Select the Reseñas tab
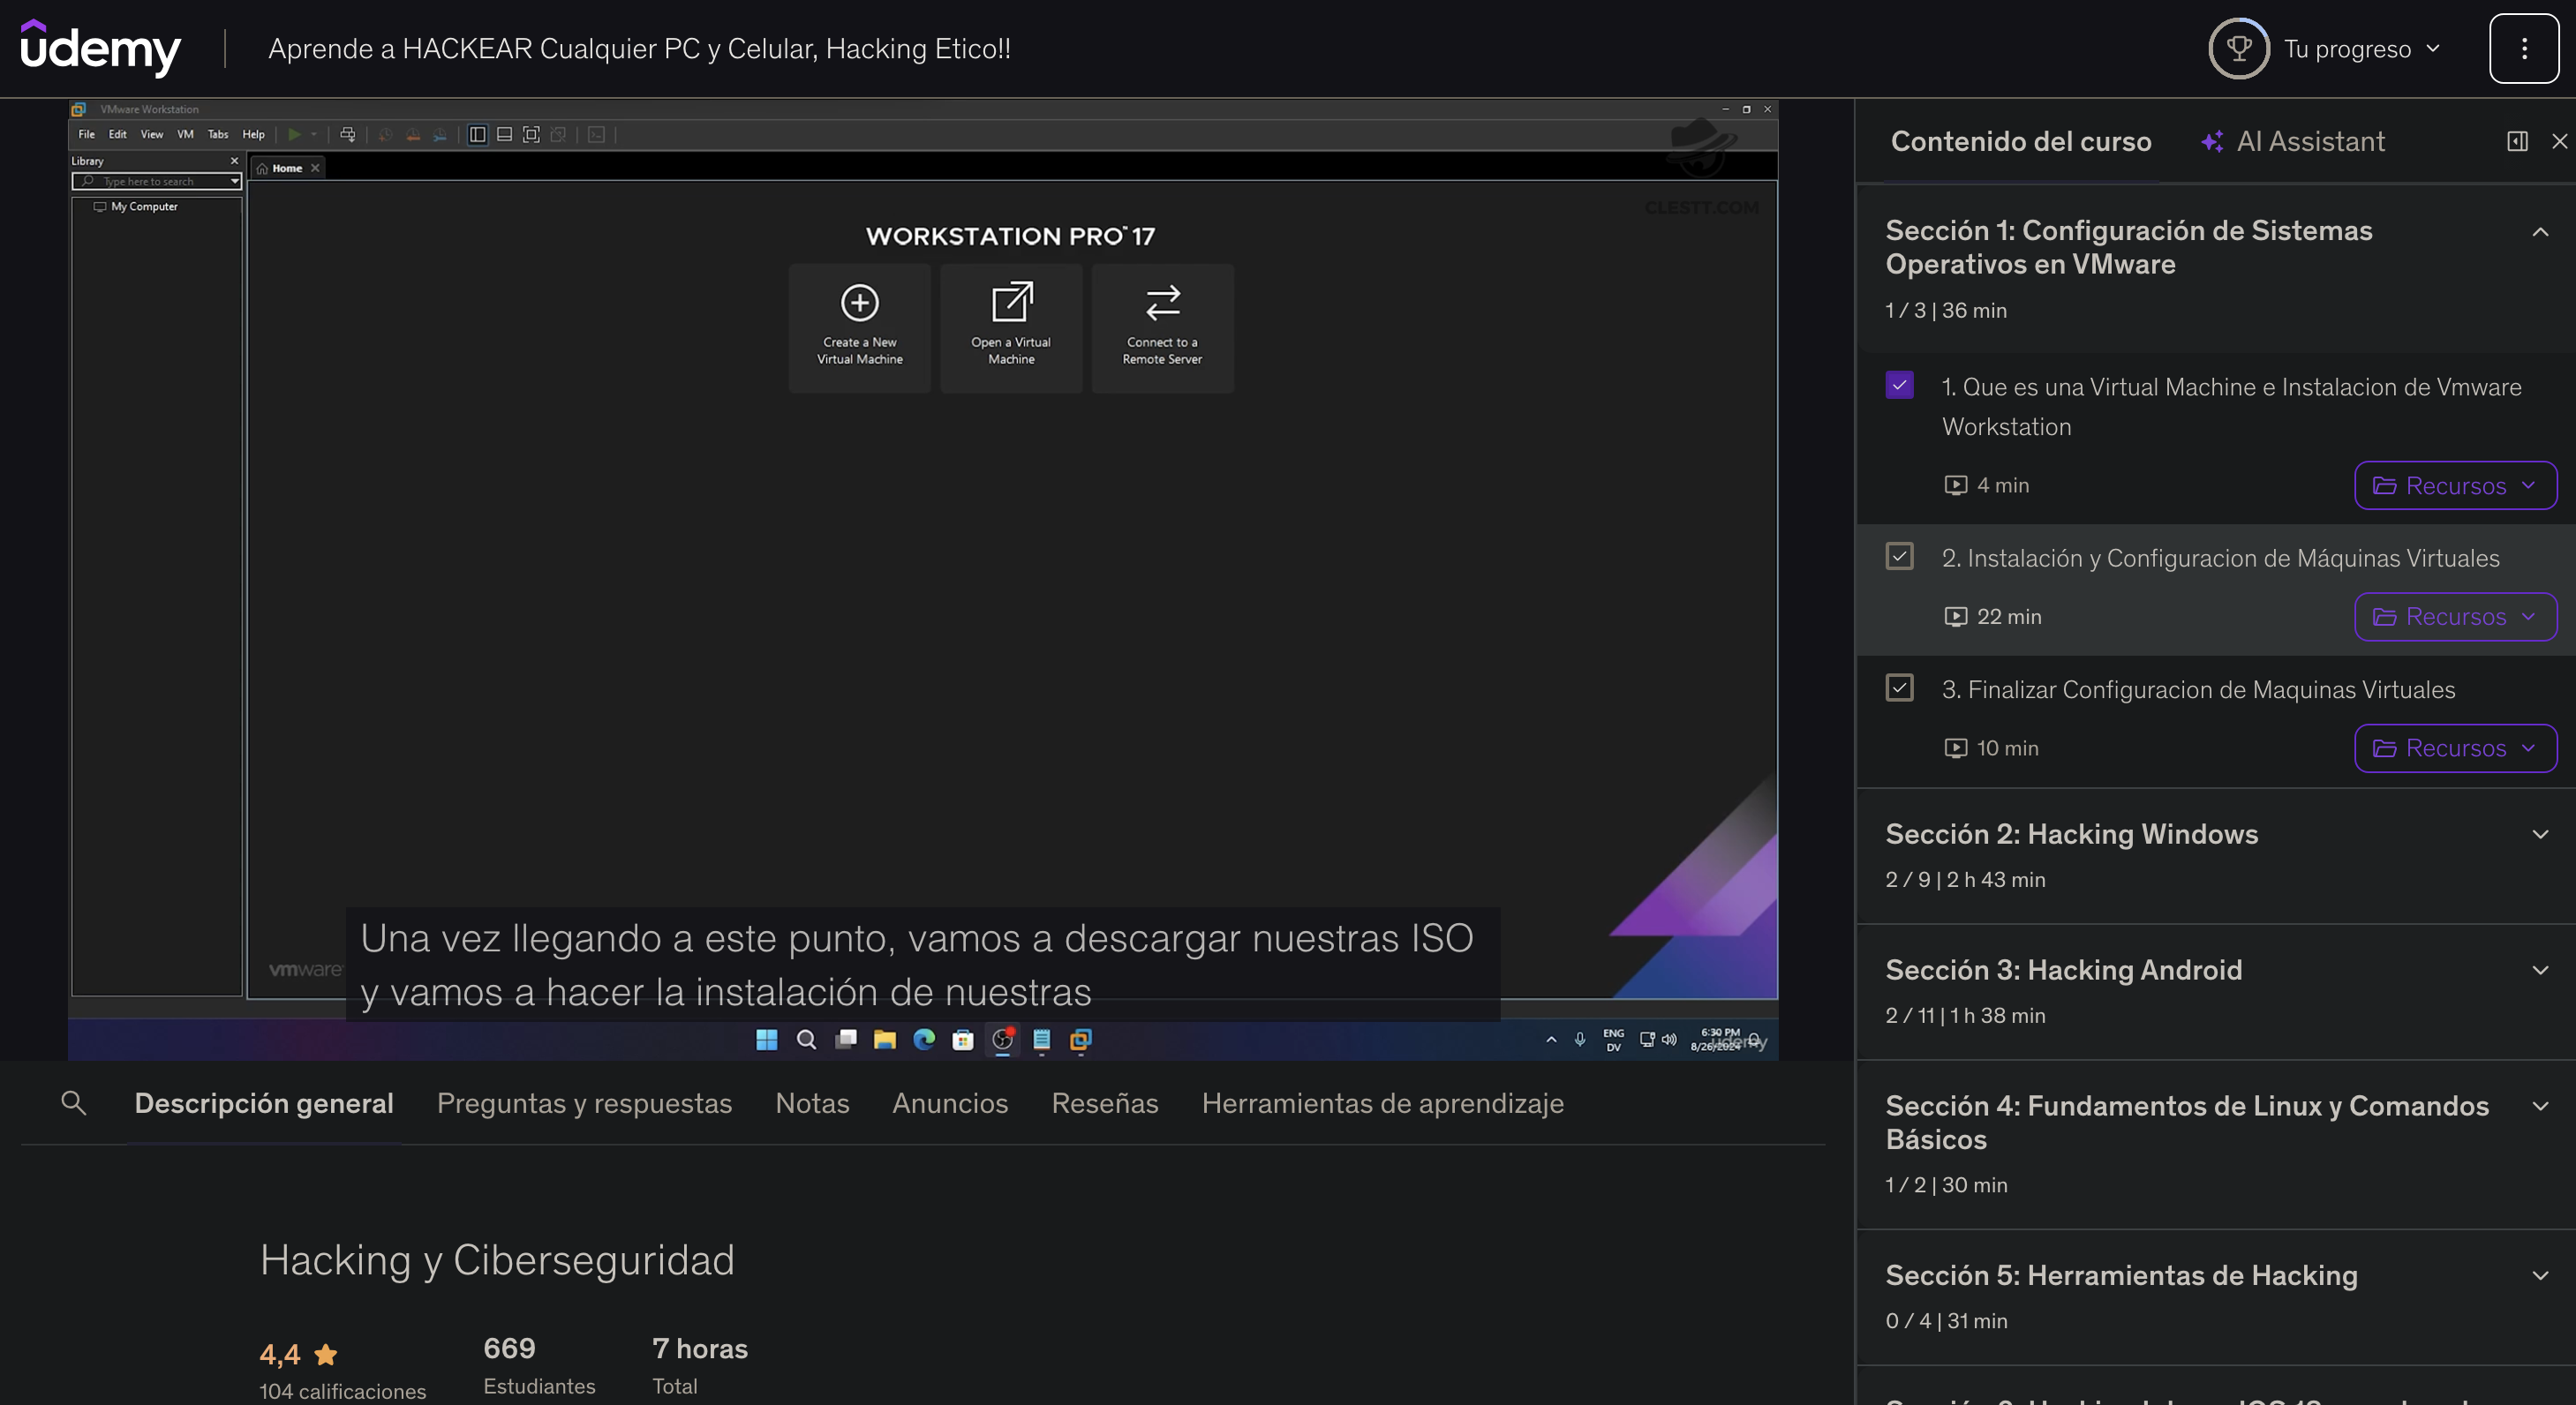Screen dimensions: 2576x1405 pos(1104,1103)
